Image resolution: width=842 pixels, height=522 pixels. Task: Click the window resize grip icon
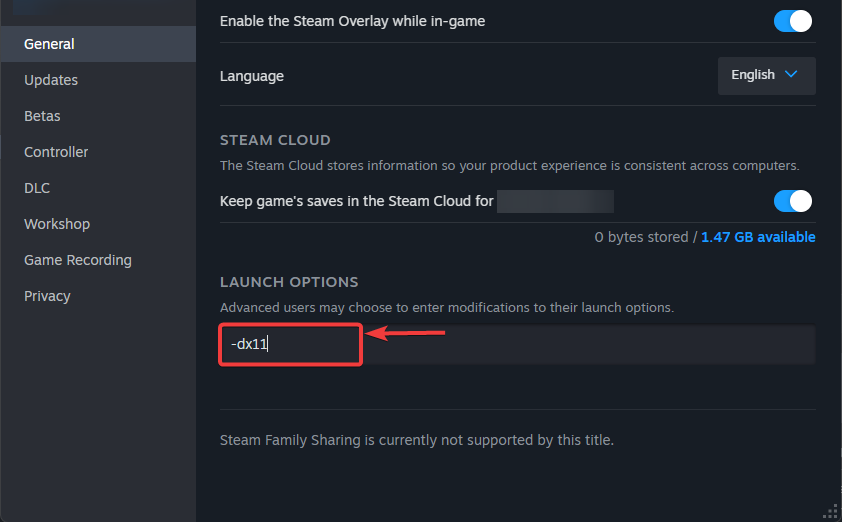(829, 510)
